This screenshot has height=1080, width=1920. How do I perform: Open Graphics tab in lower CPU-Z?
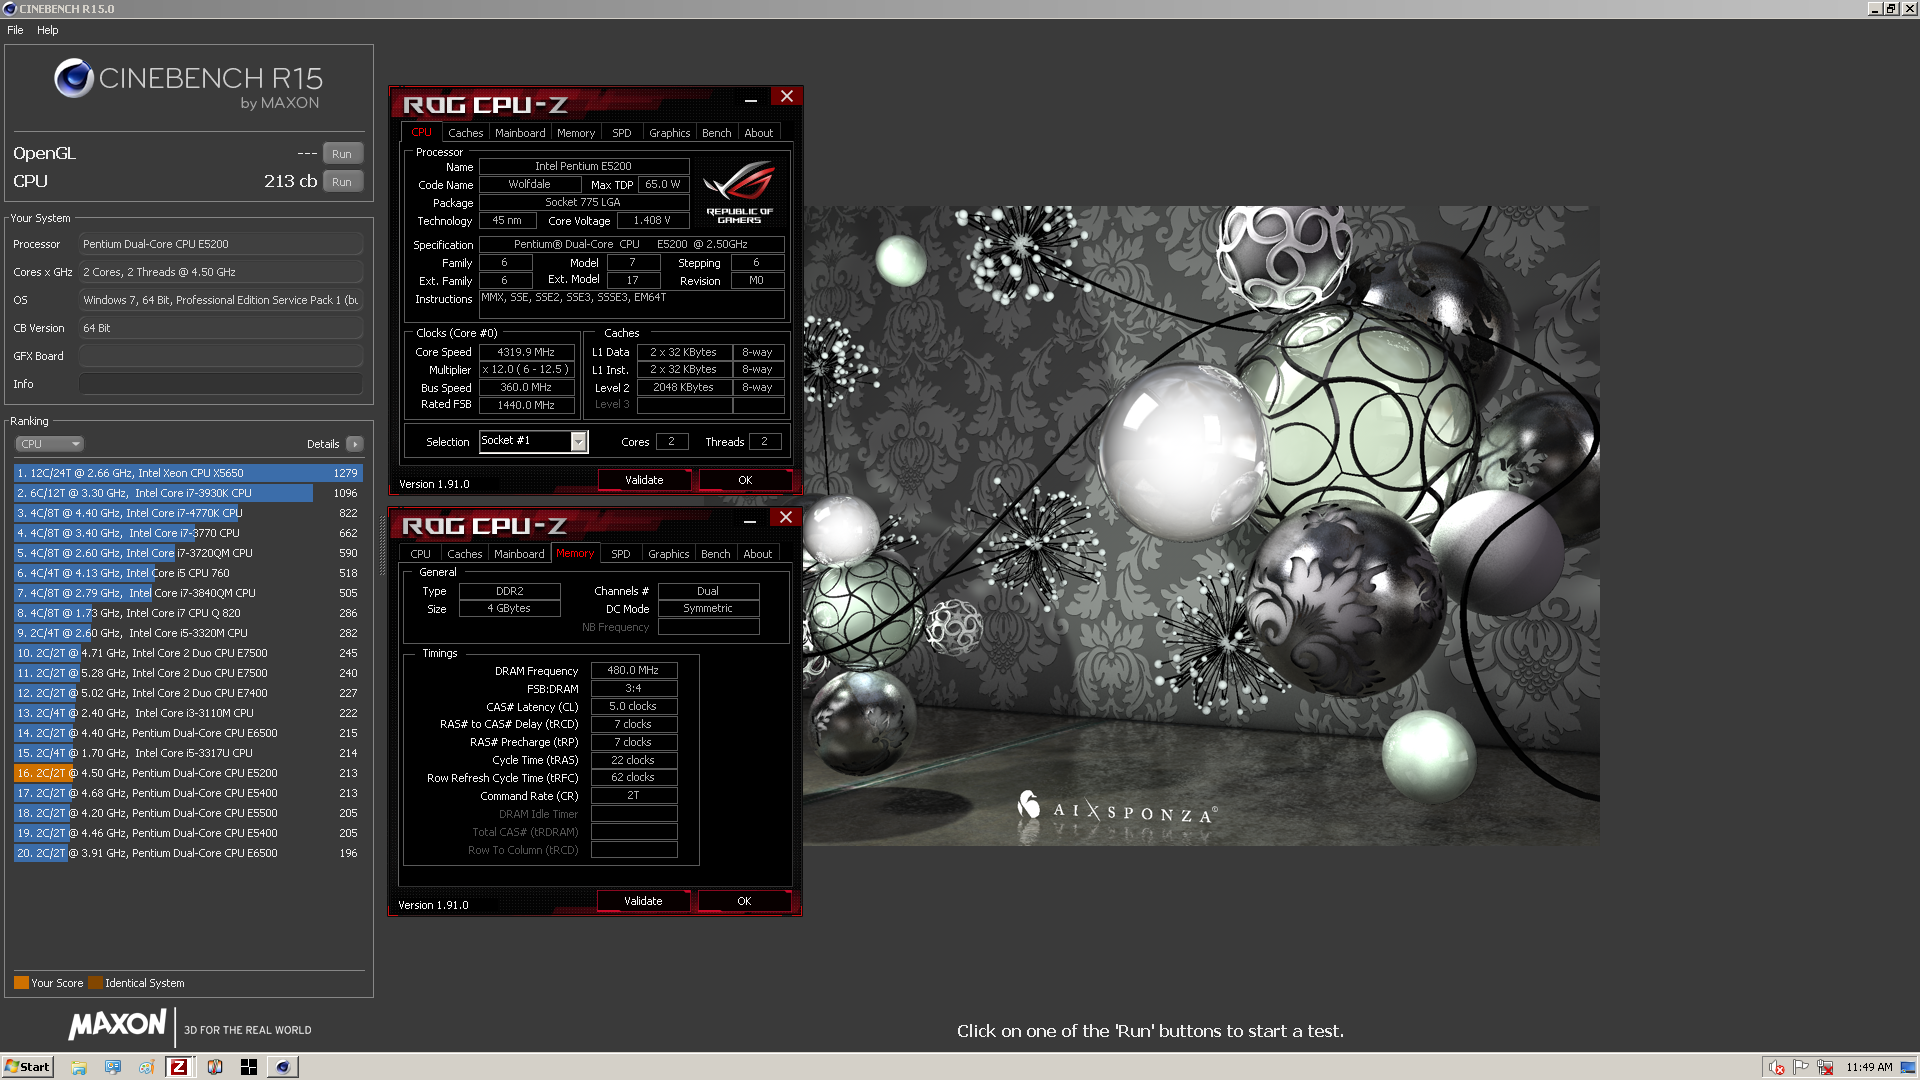669,554
